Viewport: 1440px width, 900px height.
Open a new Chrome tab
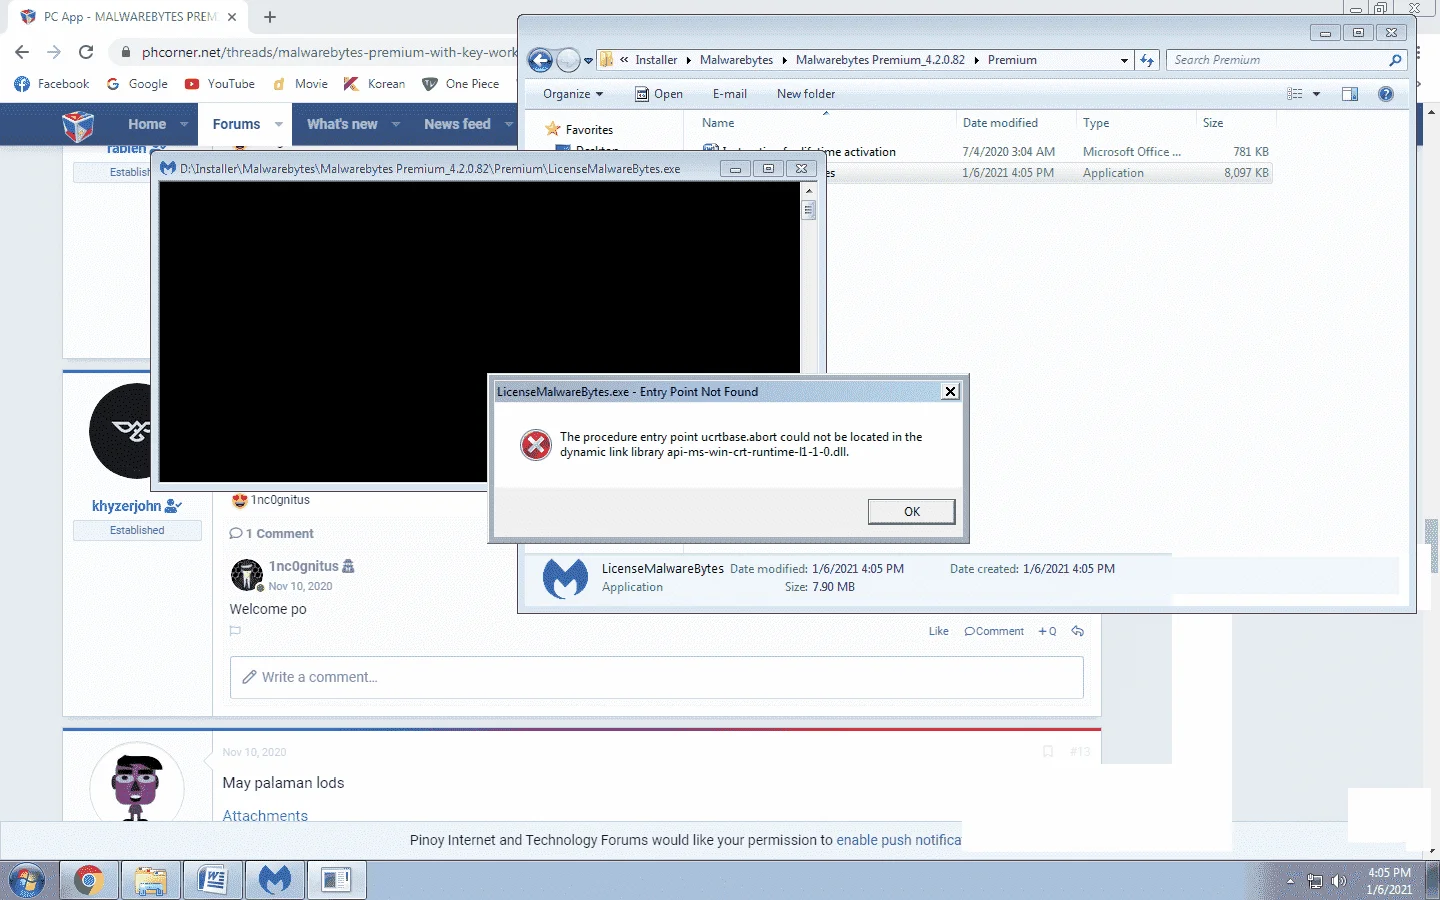pyautogui.click(x=270, y=17)
